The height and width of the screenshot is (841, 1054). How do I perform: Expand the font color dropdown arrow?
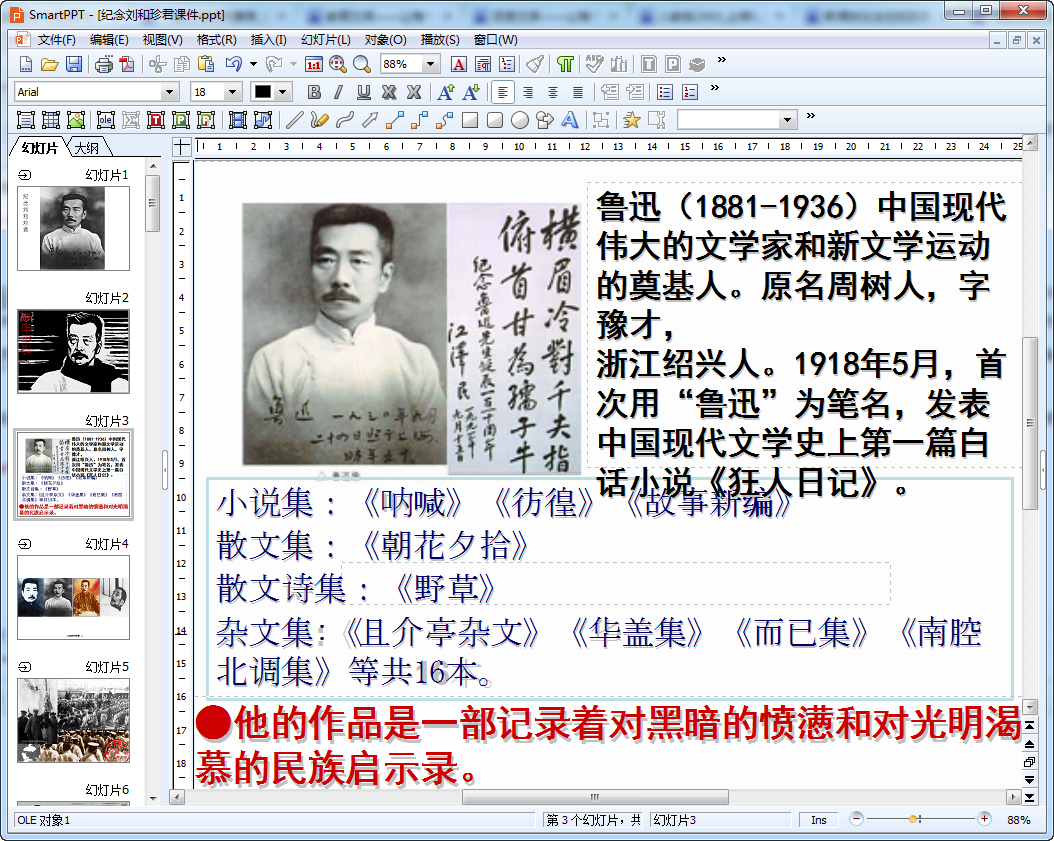pos(283,92)
